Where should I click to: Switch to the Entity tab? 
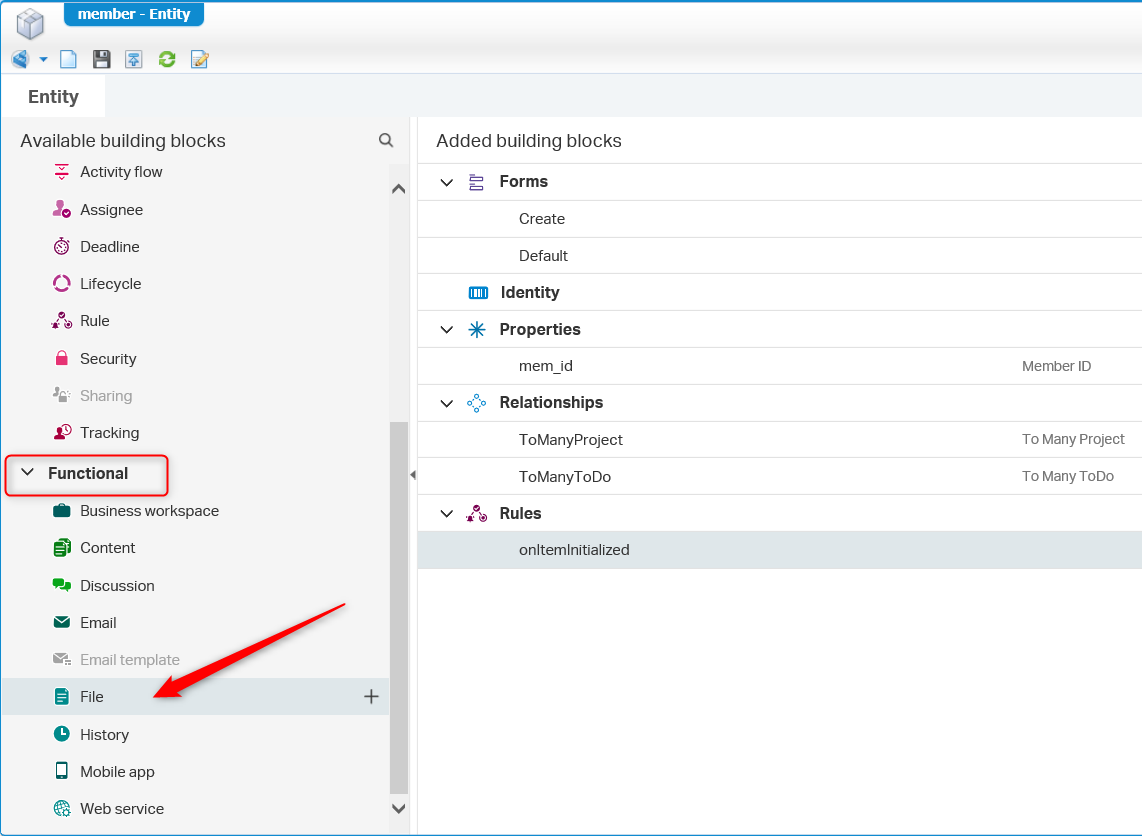point(53,97)
